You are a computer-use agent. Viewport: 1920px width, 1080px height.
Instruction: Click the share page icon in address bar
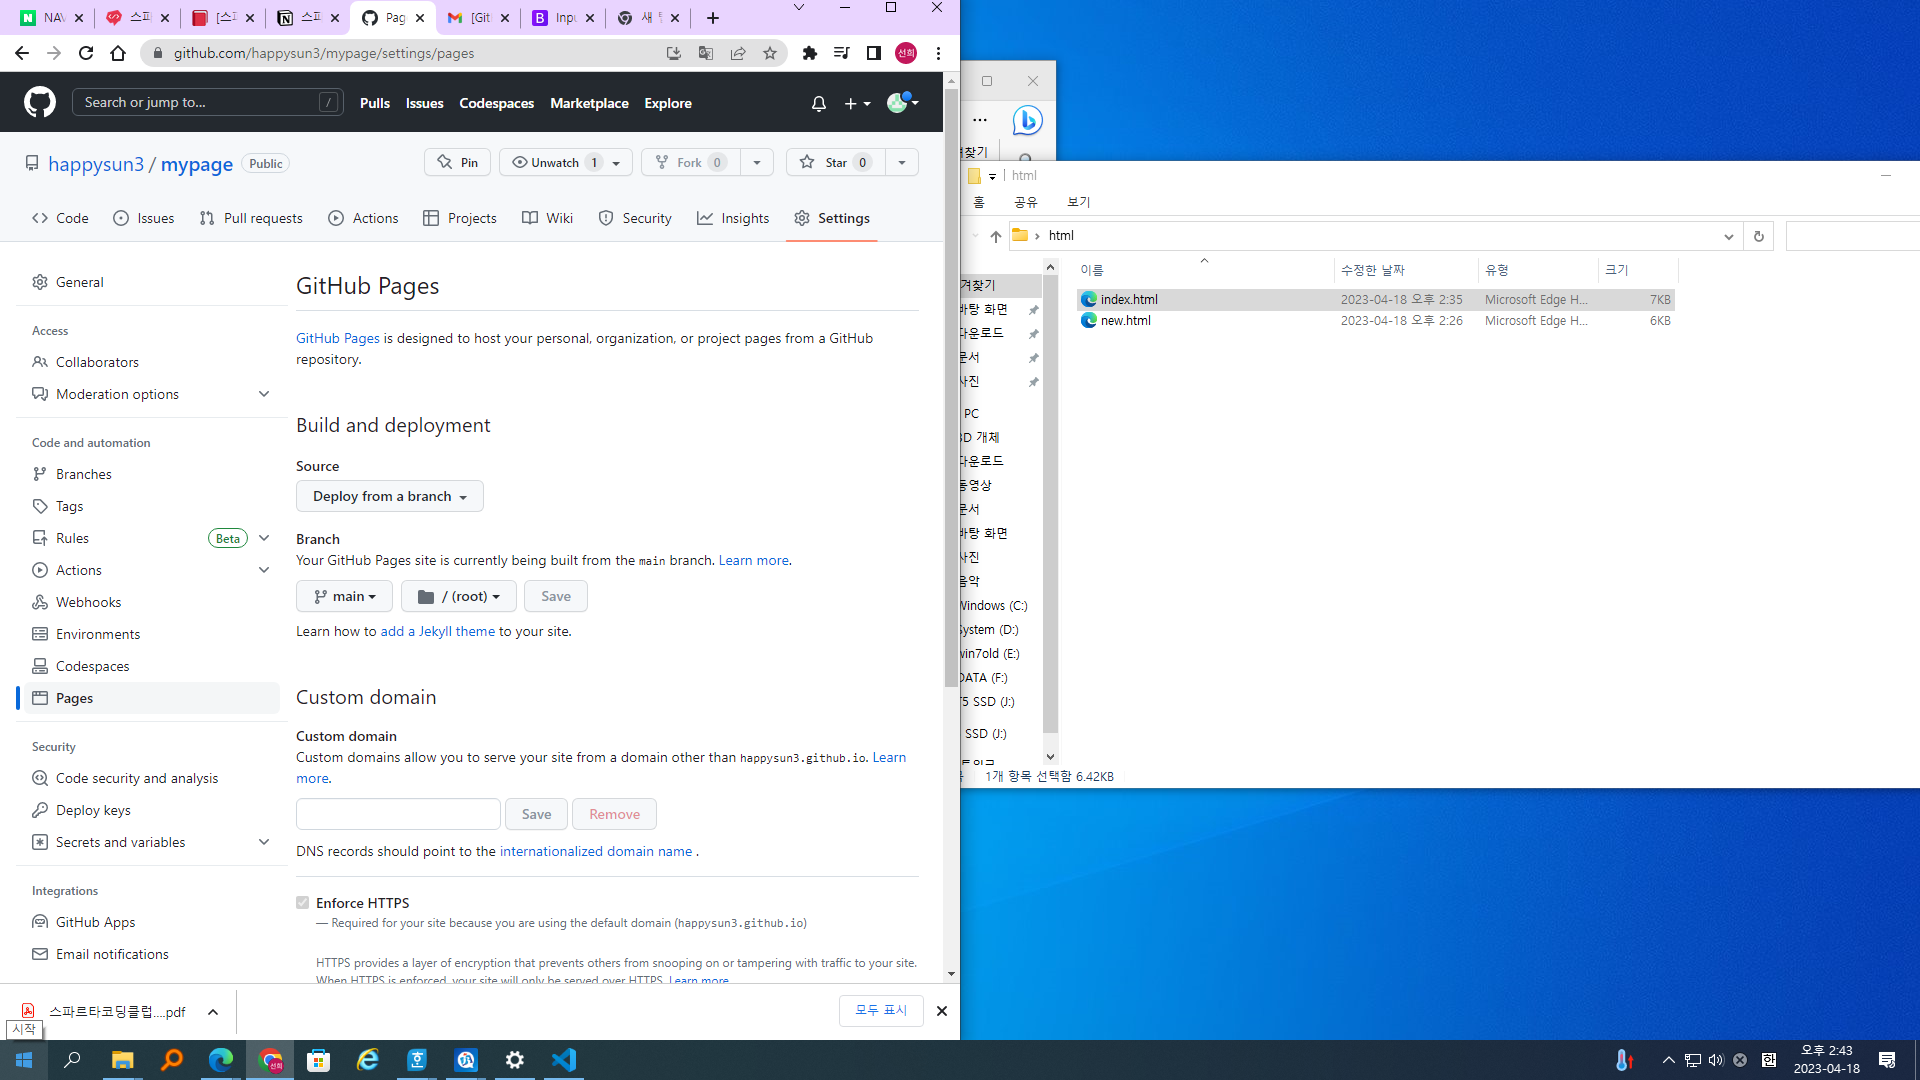click(x=738, y=53)
